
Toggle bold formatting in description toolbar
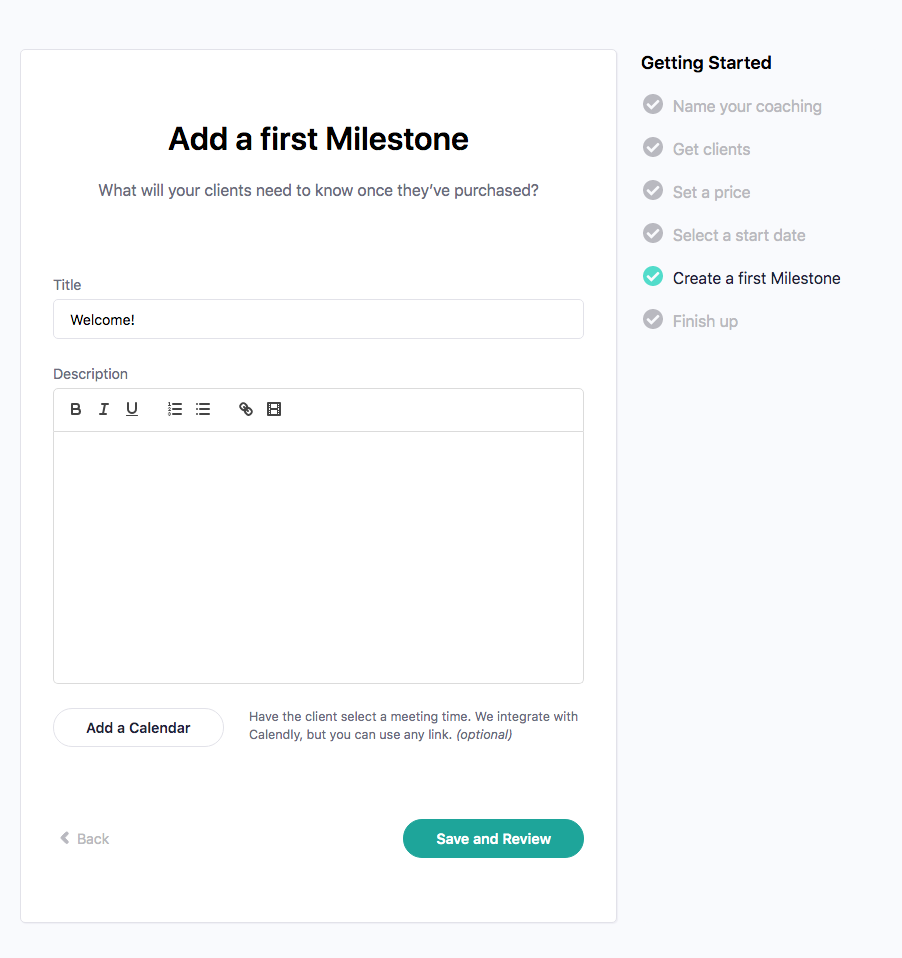click(76, 409)
